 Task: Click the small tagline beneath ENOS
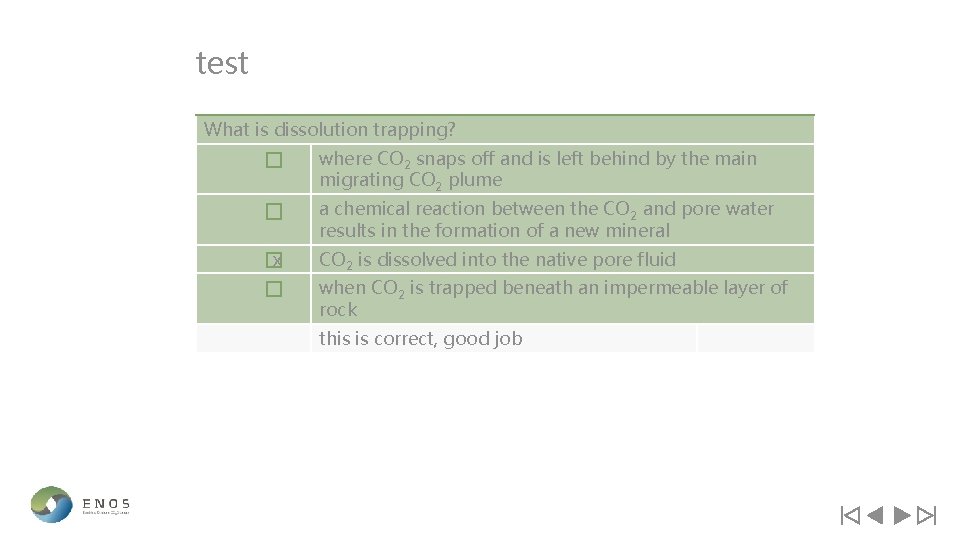coord(106,514)
